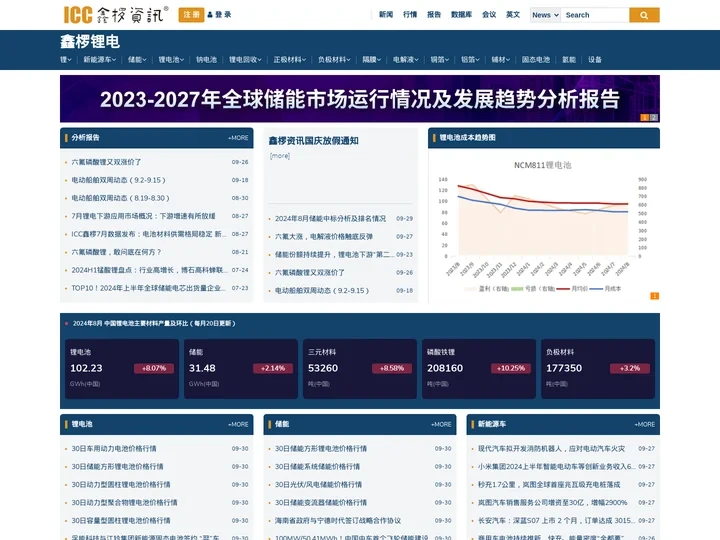
Task: Click the [more] link under holiday notice
Action: click(x=280, y=156)
